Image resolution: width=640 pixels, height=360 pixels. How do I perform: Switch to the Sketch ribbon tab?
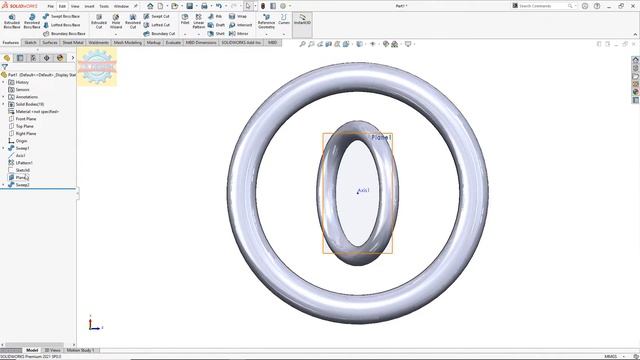click(x=30, y=42)
